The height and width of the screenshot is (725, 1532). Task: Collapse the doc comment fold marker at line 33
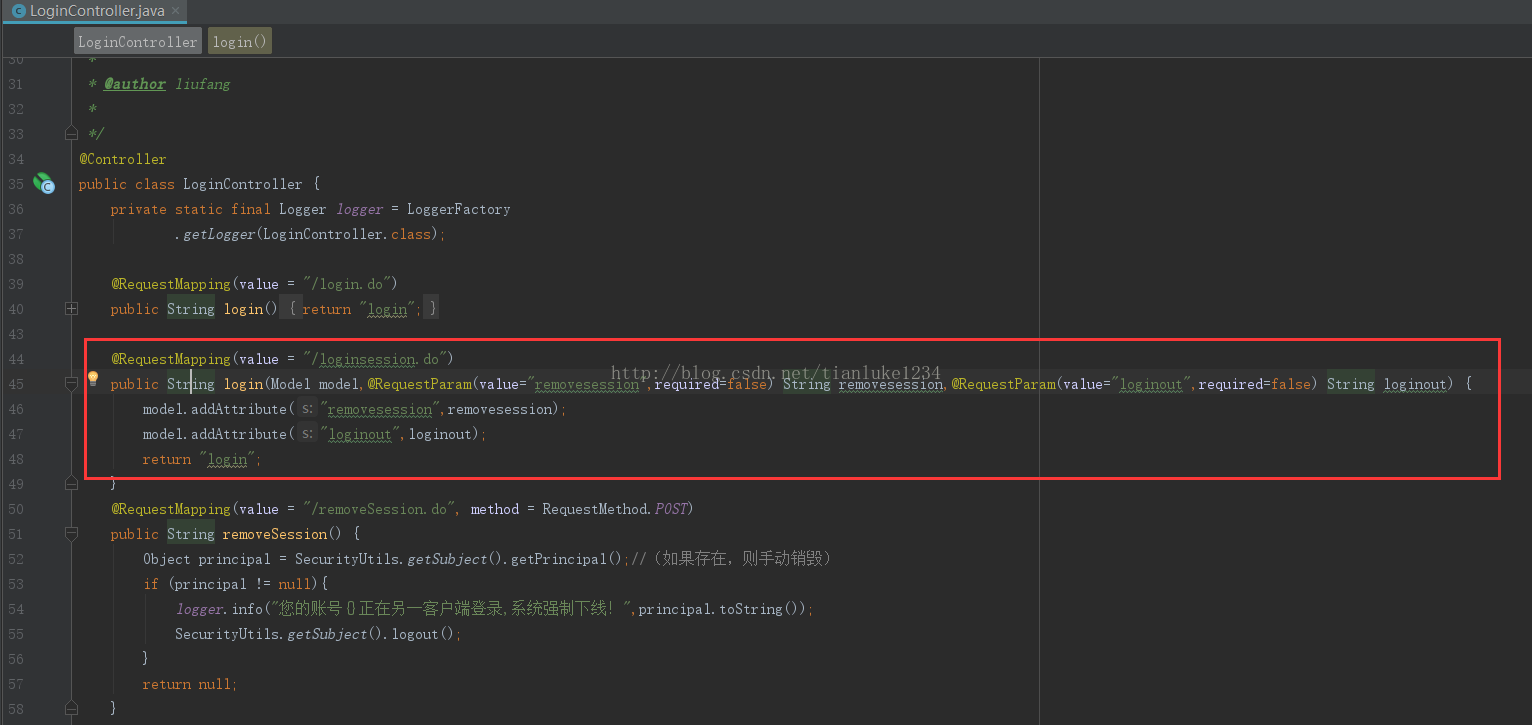pos(71,133)
